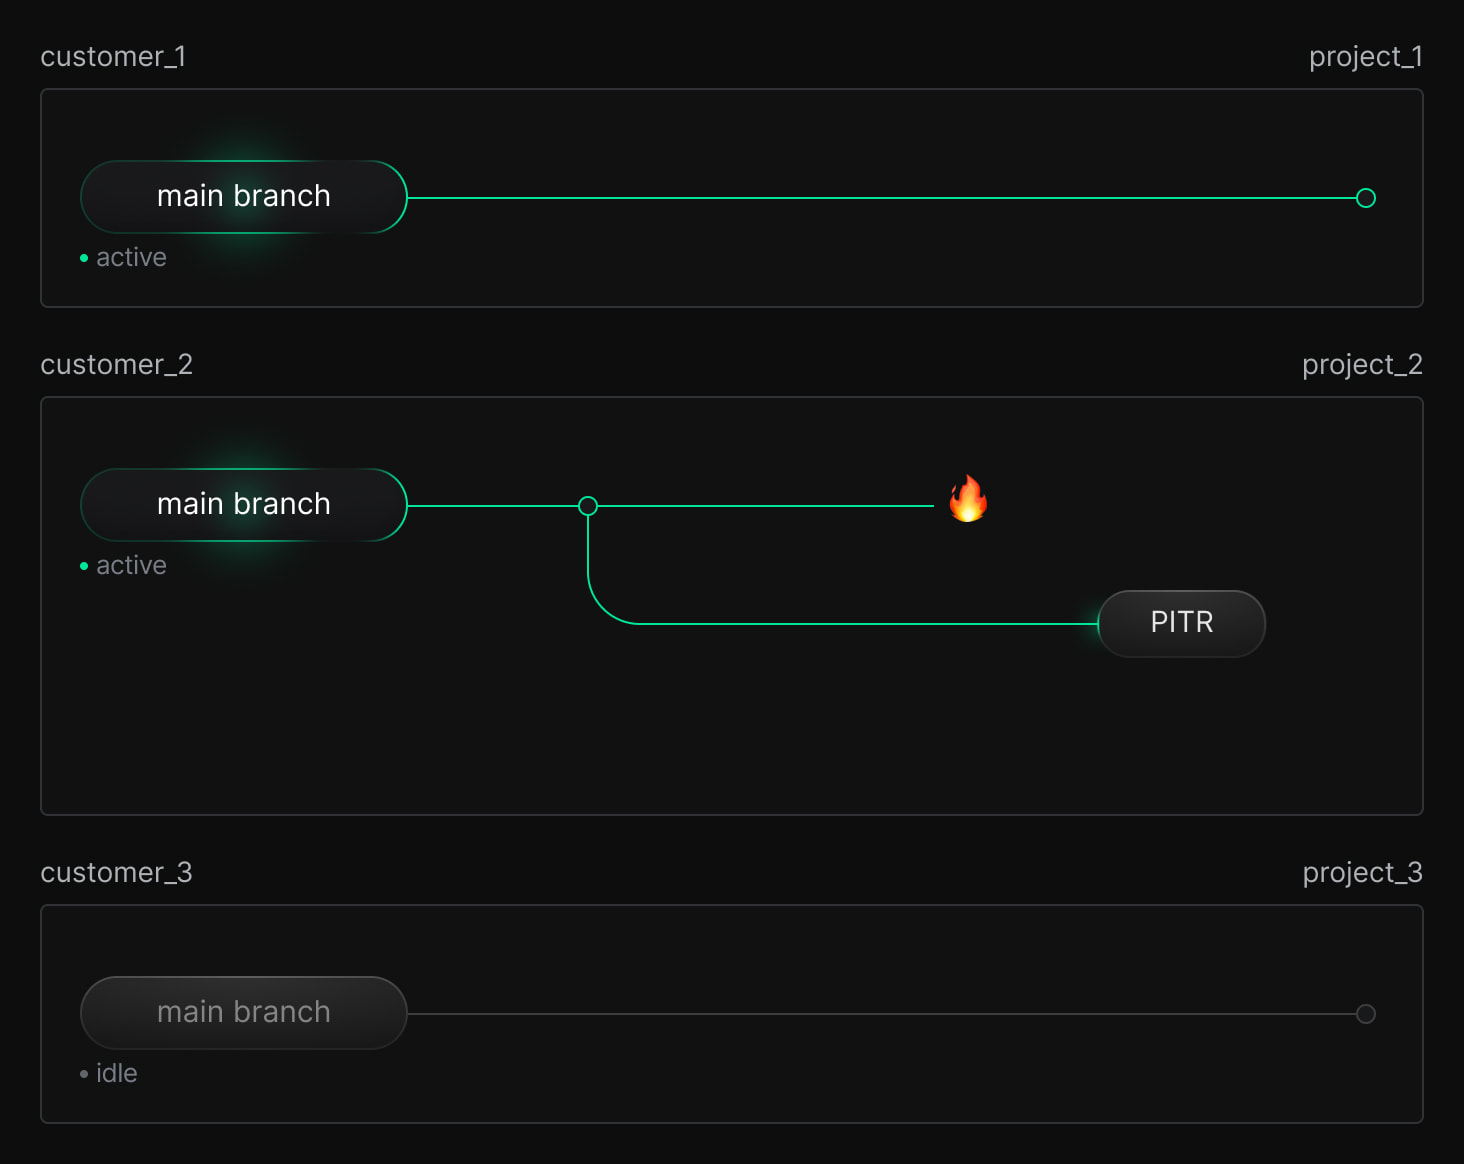This screenshot has height=1164, width=1464.
Task: Click the gray end node on project_3's line
Action: pos(1365,1014)
